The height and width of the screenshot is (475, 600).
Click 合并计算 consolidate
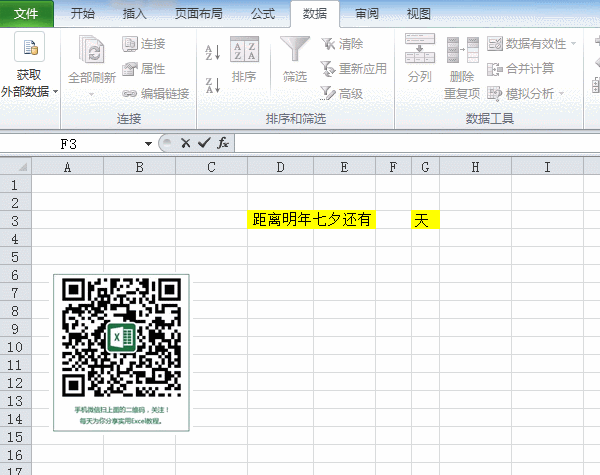click(x=521, y=69)
